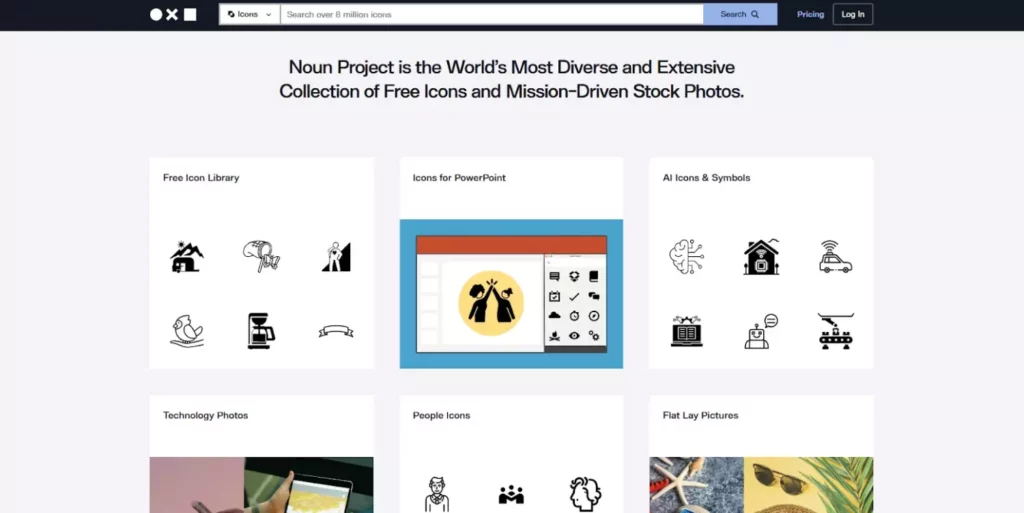Image resolution: width=1024 pixels, height=513 pixels.
Task: Select the robotic conveyor belt icon
Action: pyautogui.click(x=836, y=331)
